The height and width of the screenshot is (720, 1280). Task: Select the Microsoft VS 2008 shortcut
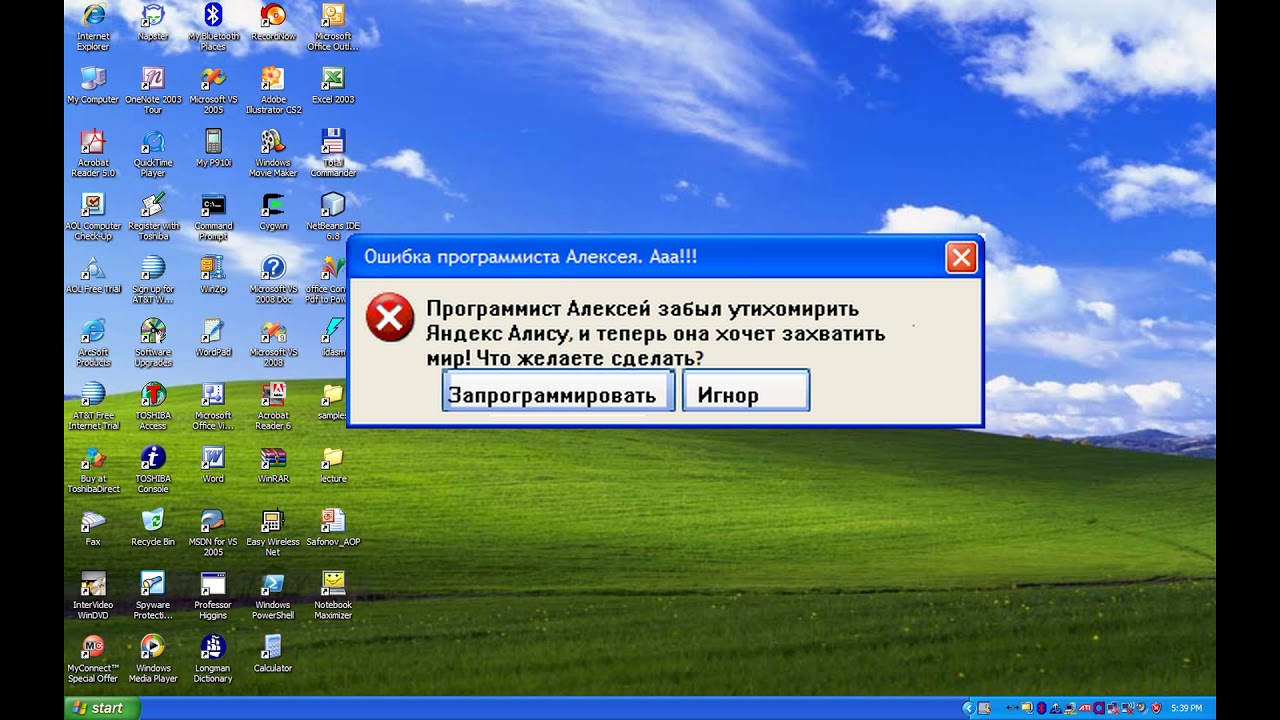pos(273,342)
